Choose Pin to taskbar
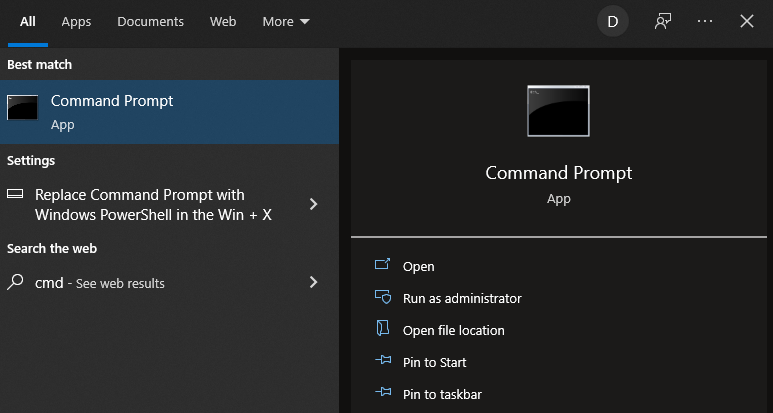 442,394
